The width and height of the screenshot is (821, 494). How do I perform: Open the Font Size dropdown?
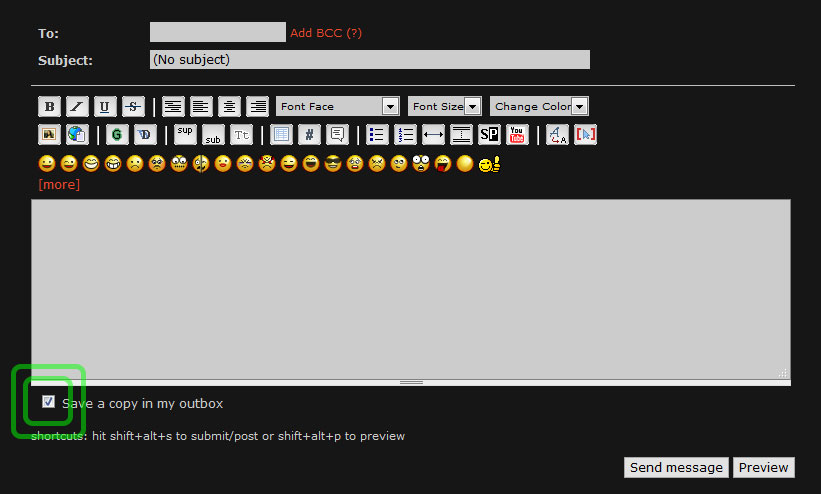tap(445, 106)
